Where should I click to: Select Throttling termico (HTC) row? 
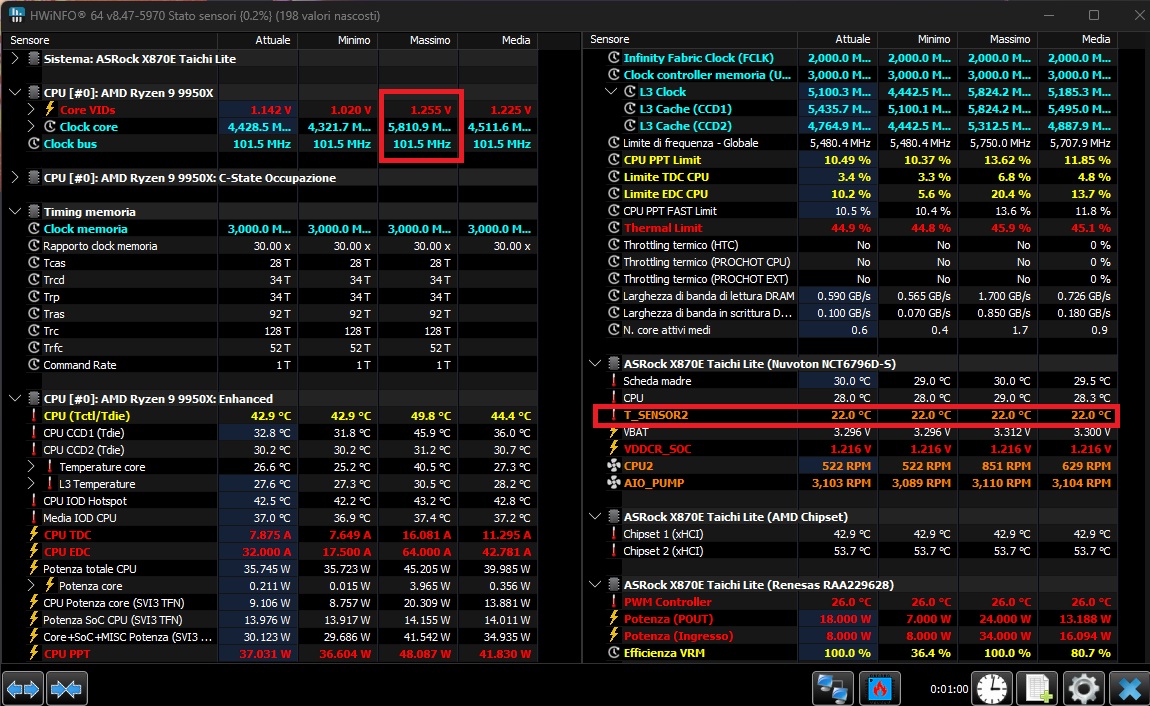click(x=851, y=245)
